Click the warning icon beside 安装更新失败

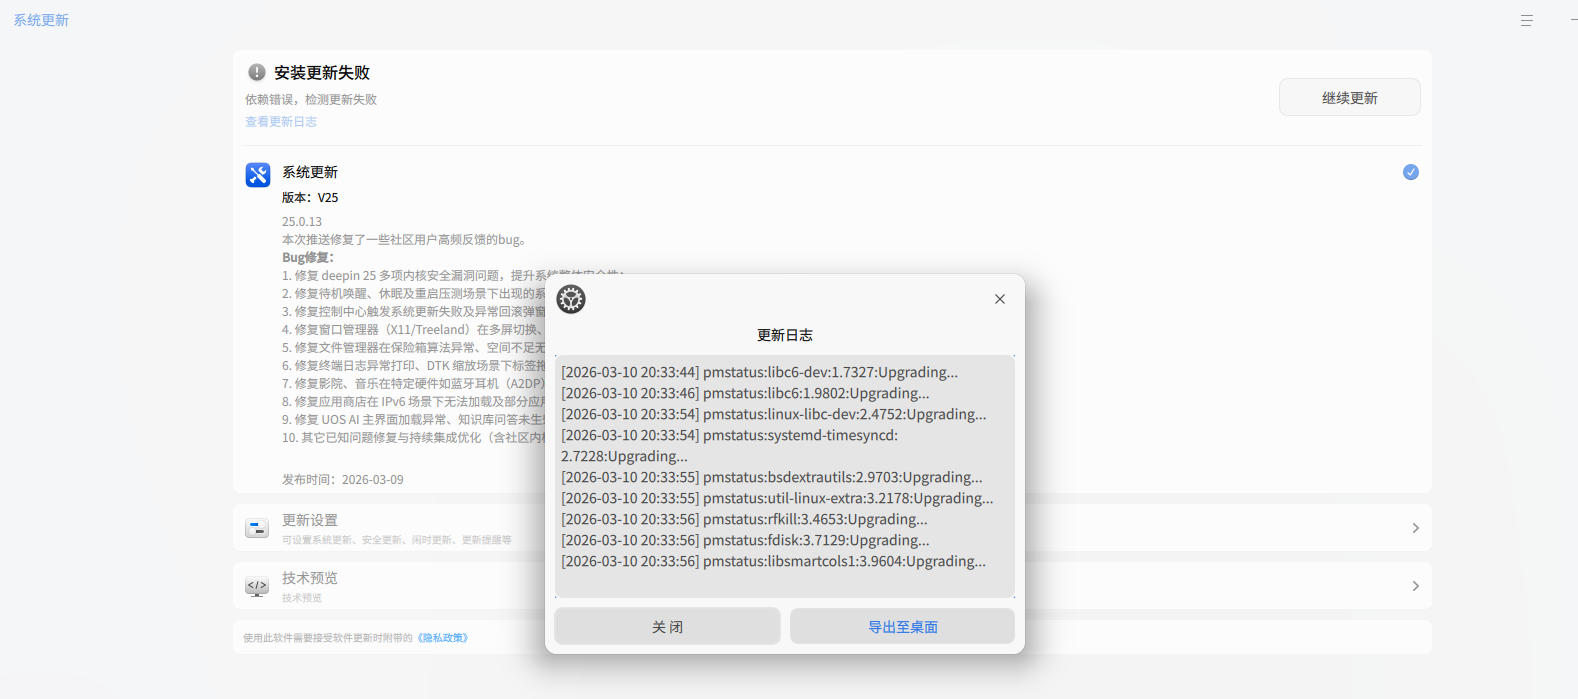pyautogui.click(x=257, y=72)
